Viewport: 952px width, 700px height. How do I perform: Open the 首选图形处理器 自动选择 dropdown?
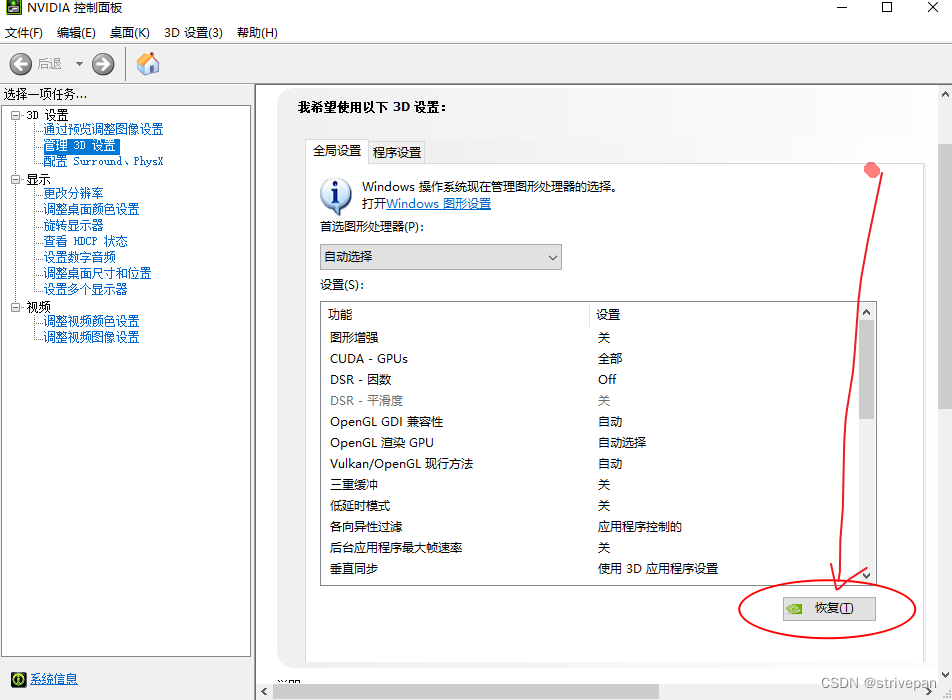(441, 257)
